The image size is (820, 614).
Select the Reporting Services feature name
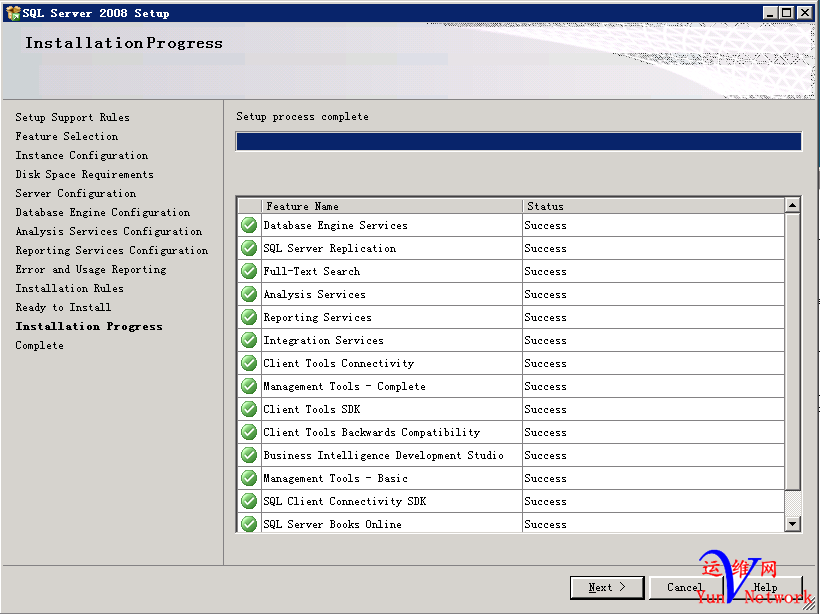[317, 317]
